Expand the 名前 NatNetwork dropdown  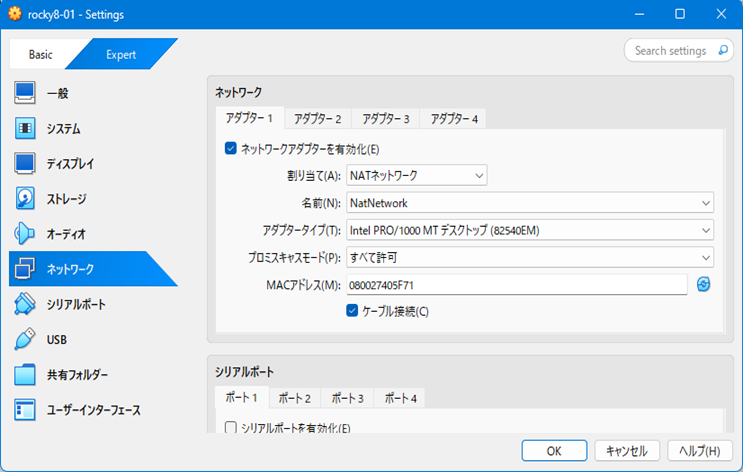(x=530, y=203)
